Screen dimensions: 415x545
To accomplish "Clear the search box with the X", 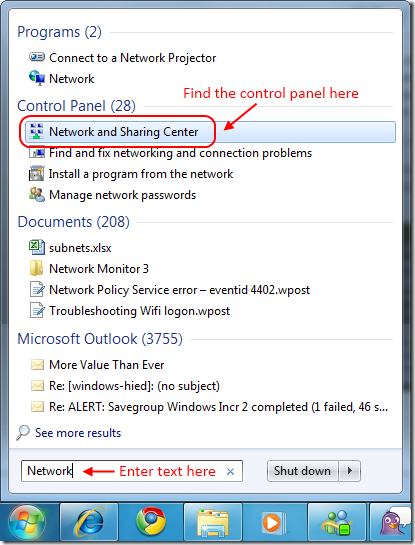I will click(x=230, y=472).
